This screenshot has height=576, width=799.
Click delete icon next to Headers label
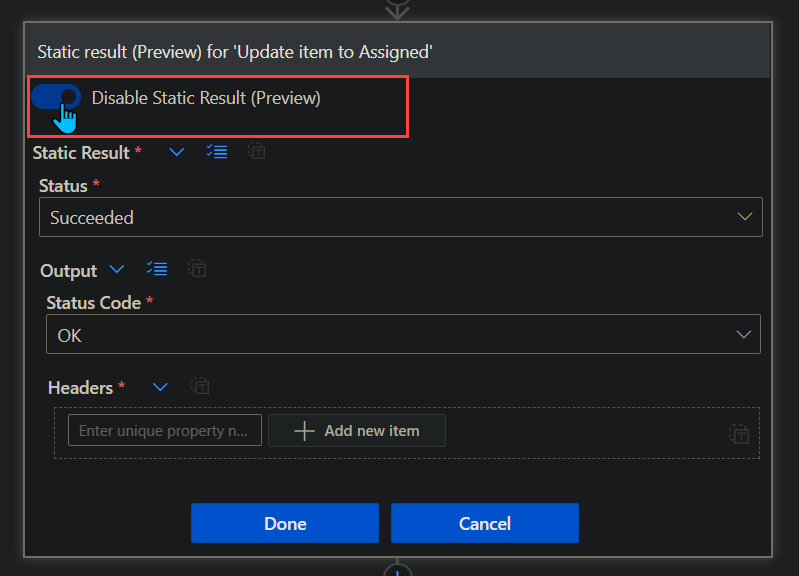(x=200, y=387)
